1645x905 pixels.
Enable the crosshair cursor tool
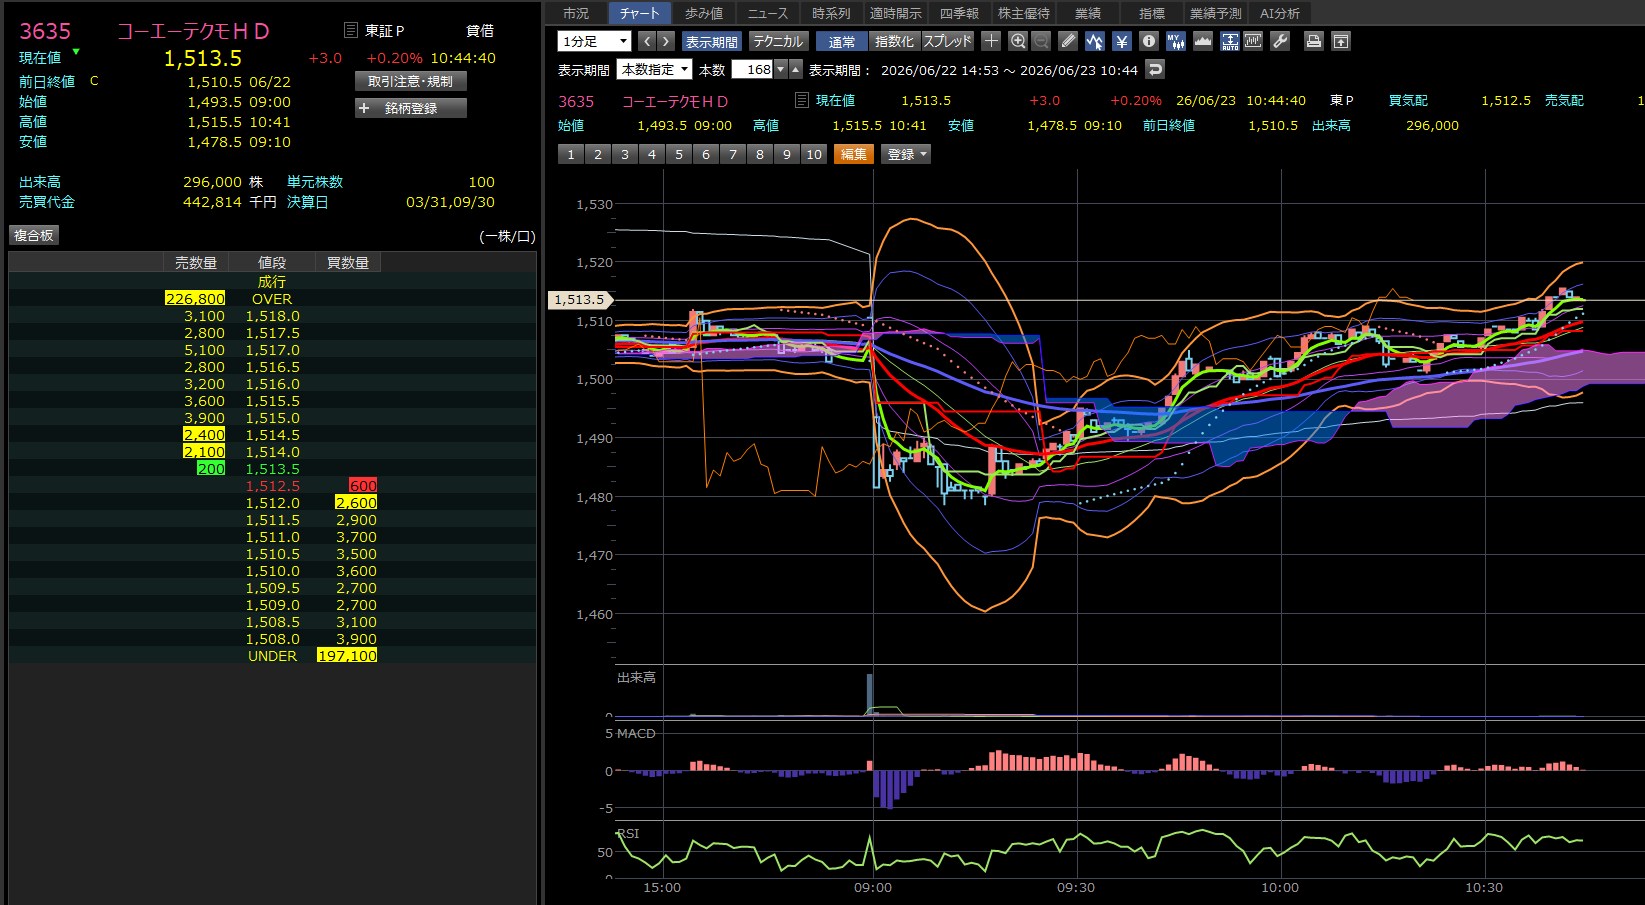pos(991,41)
